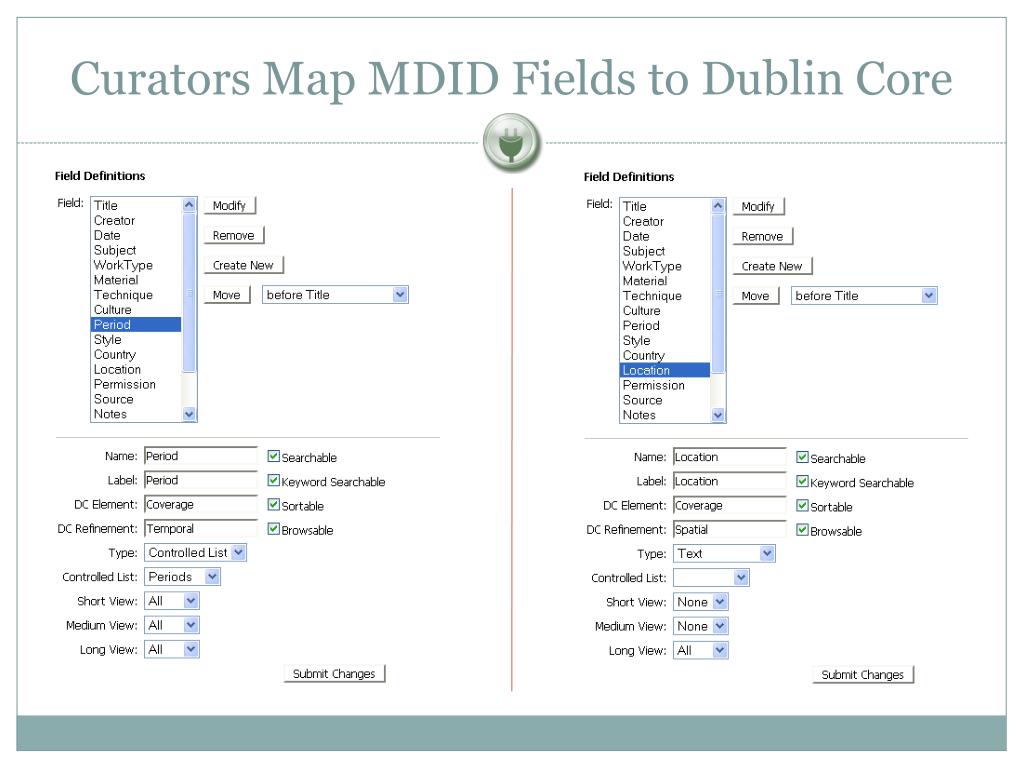The width and height of the screenshot is (1024, 768).
Task: Click left DC Element field with Coverage
Action: (x=201, y=504)
